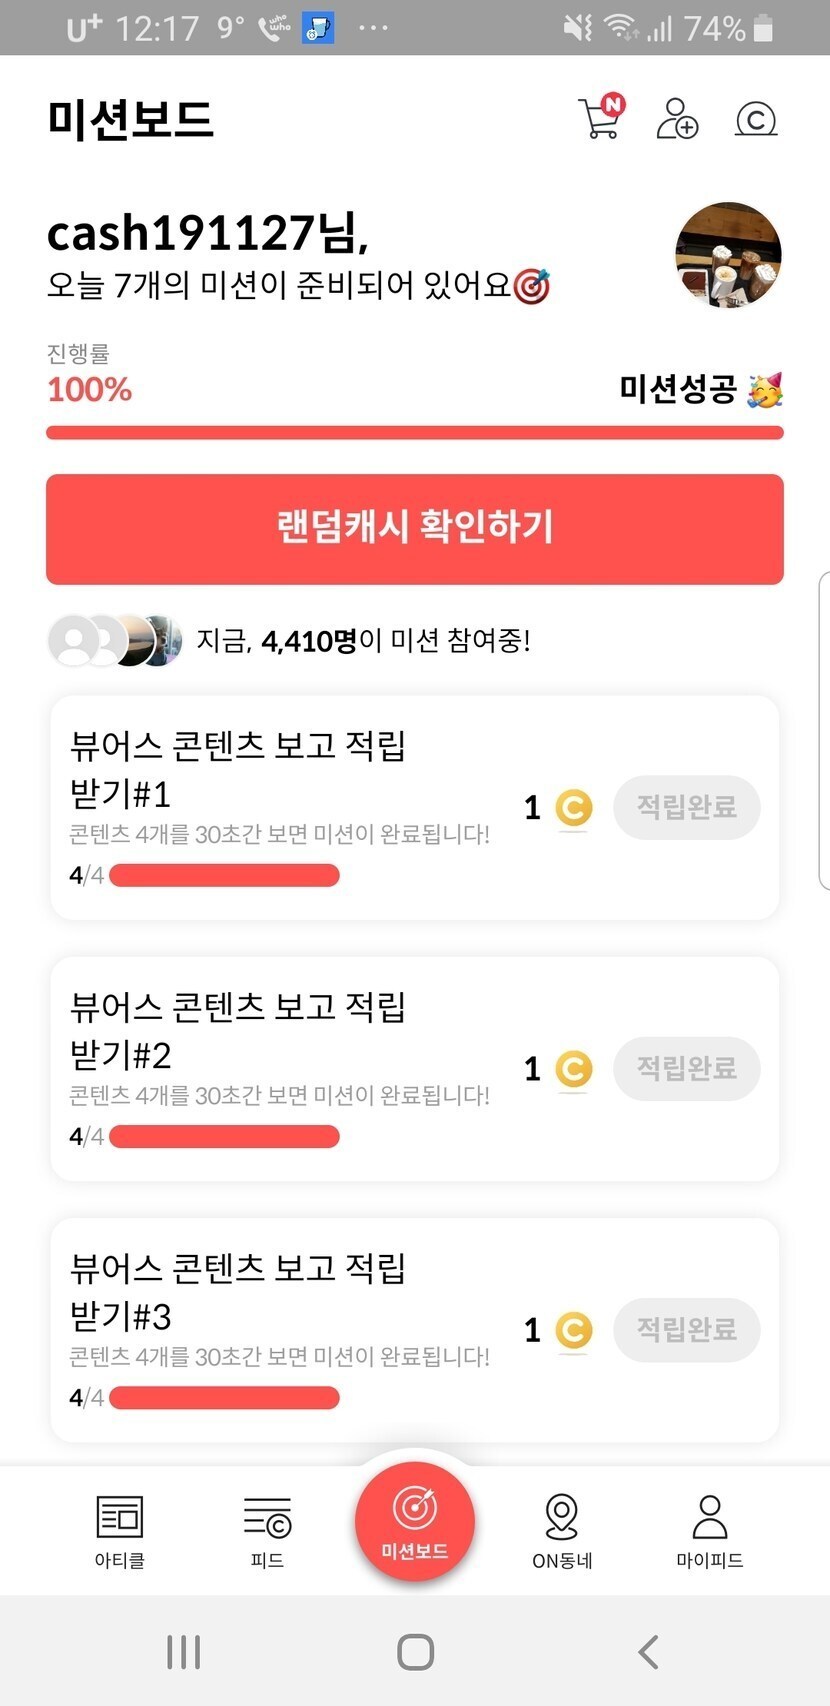Screen dimensions: 830x1706
Task: Open the 마이피드 tab
Action: pos(709,1530)
